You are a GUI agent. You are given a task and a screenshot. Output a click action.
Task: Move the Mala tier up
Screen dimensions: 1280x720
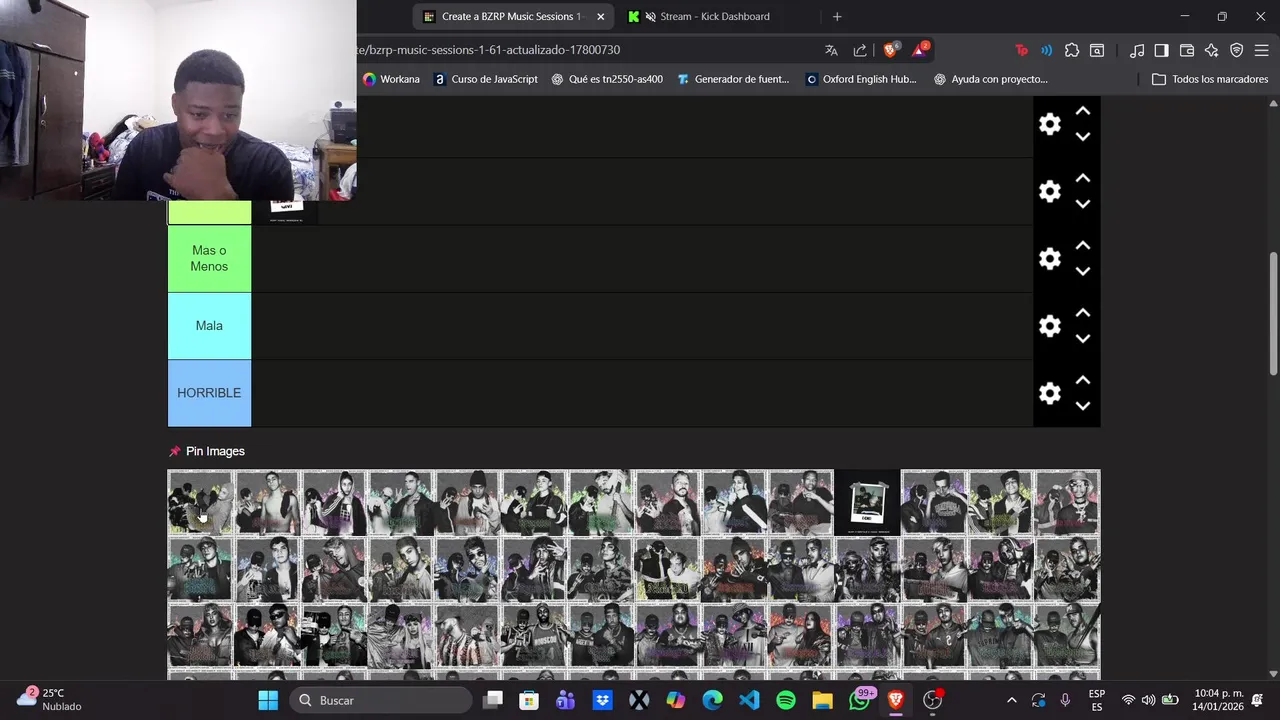coord(1082,313)
